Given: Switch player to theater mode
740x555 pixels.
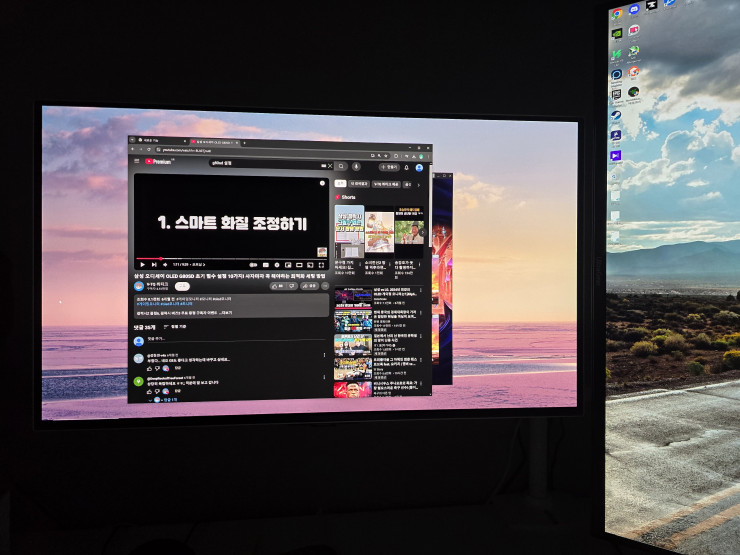Looking at the screenshot, I should click(299, 265).
